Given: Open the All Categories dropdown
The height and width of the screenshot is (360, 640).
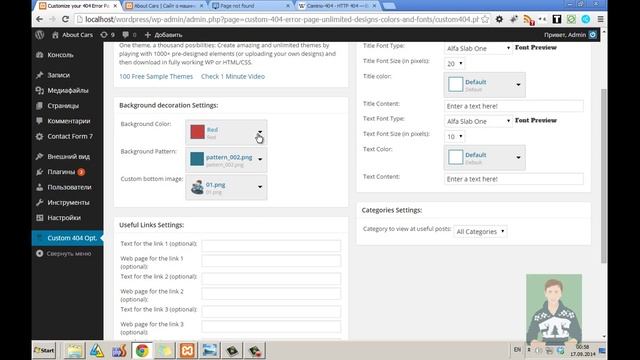Looking at the screenshot, I should [x=480, y=231].
